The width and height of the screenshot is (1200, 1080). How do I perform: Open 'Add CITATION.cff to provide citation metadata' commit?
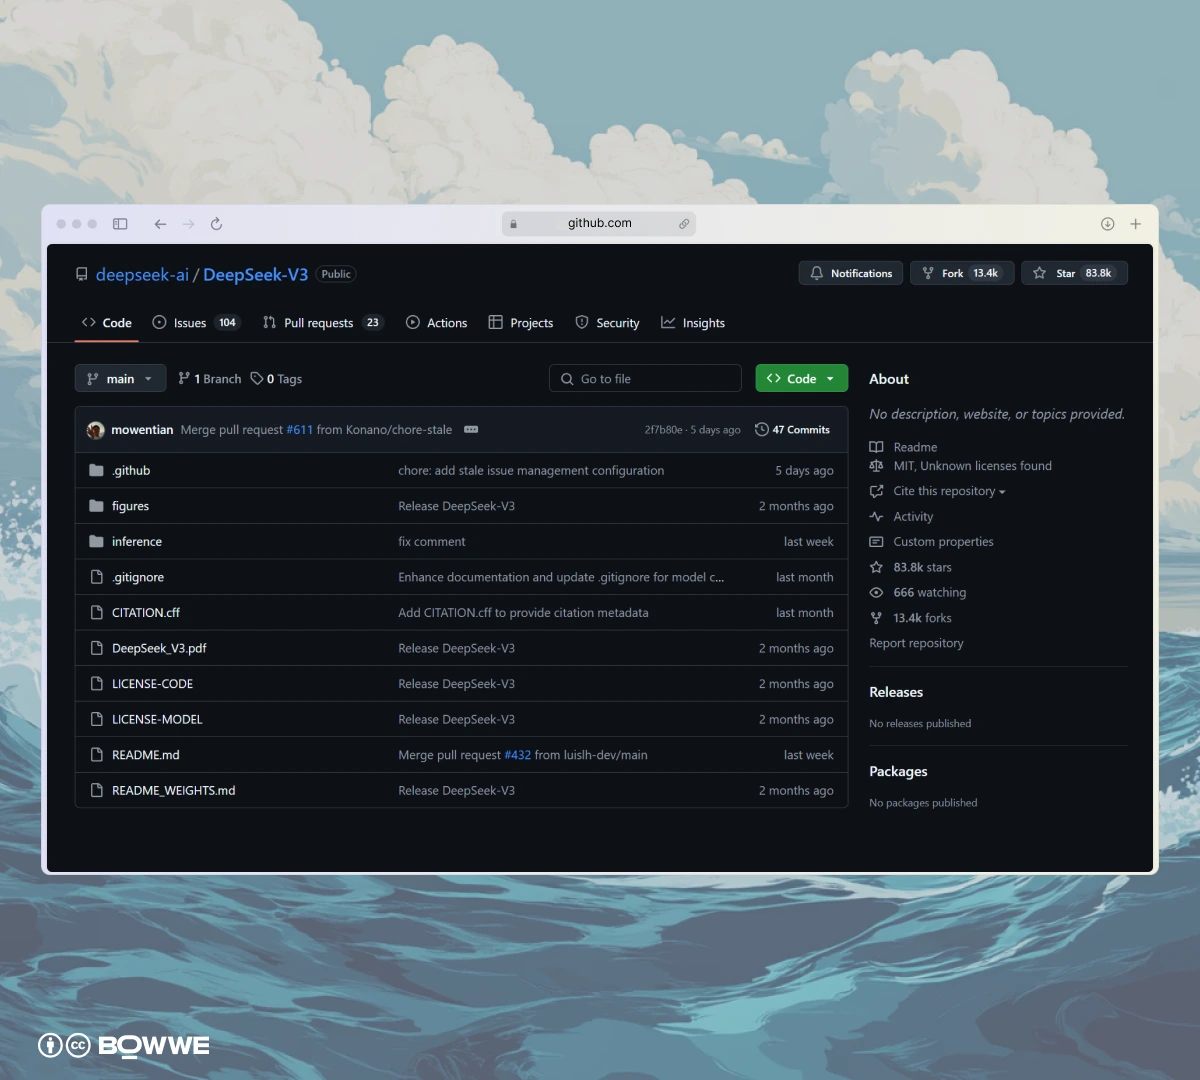[523, 613]
